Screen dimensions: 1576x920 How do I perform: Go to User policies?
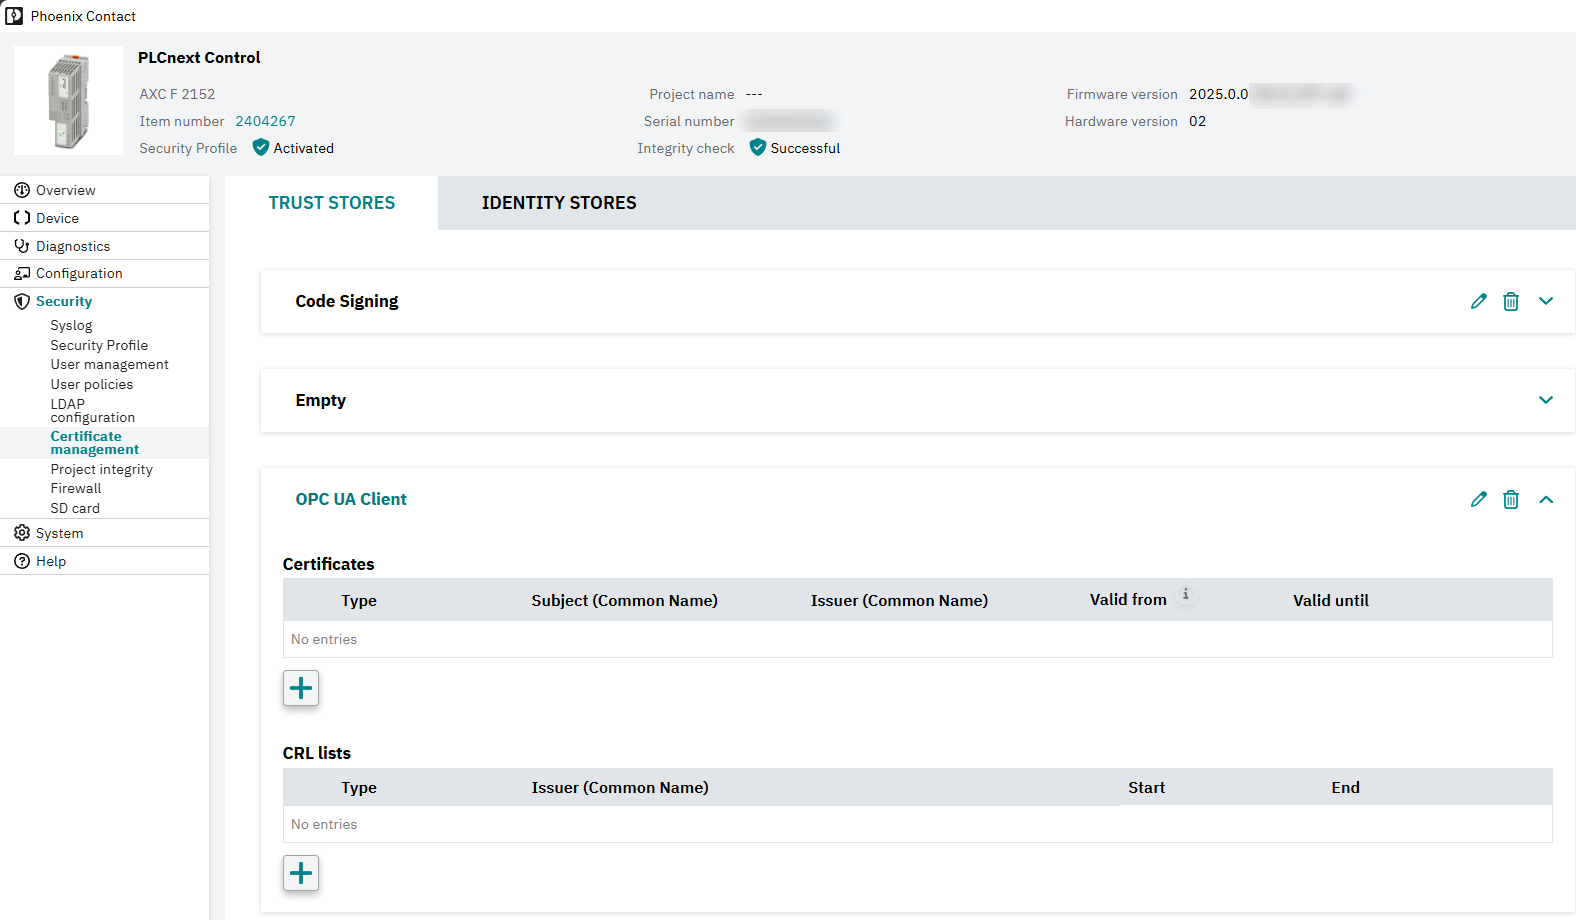[x=91, y=384]
